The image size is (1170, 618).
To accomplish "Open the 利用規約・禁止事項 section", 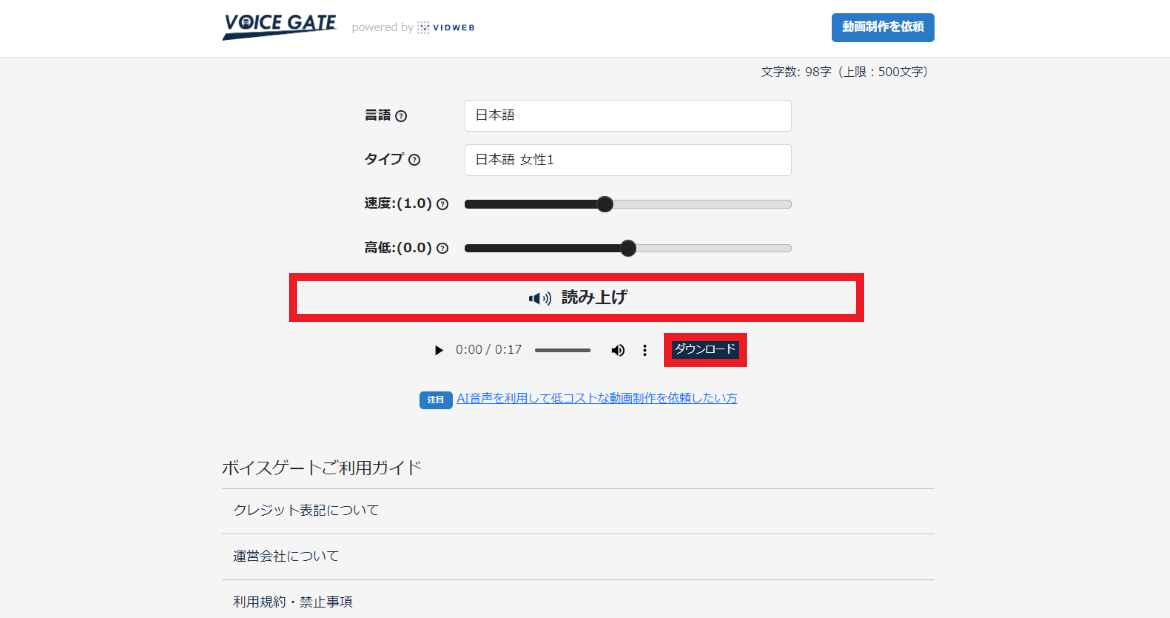I will (x=293, y=601).
